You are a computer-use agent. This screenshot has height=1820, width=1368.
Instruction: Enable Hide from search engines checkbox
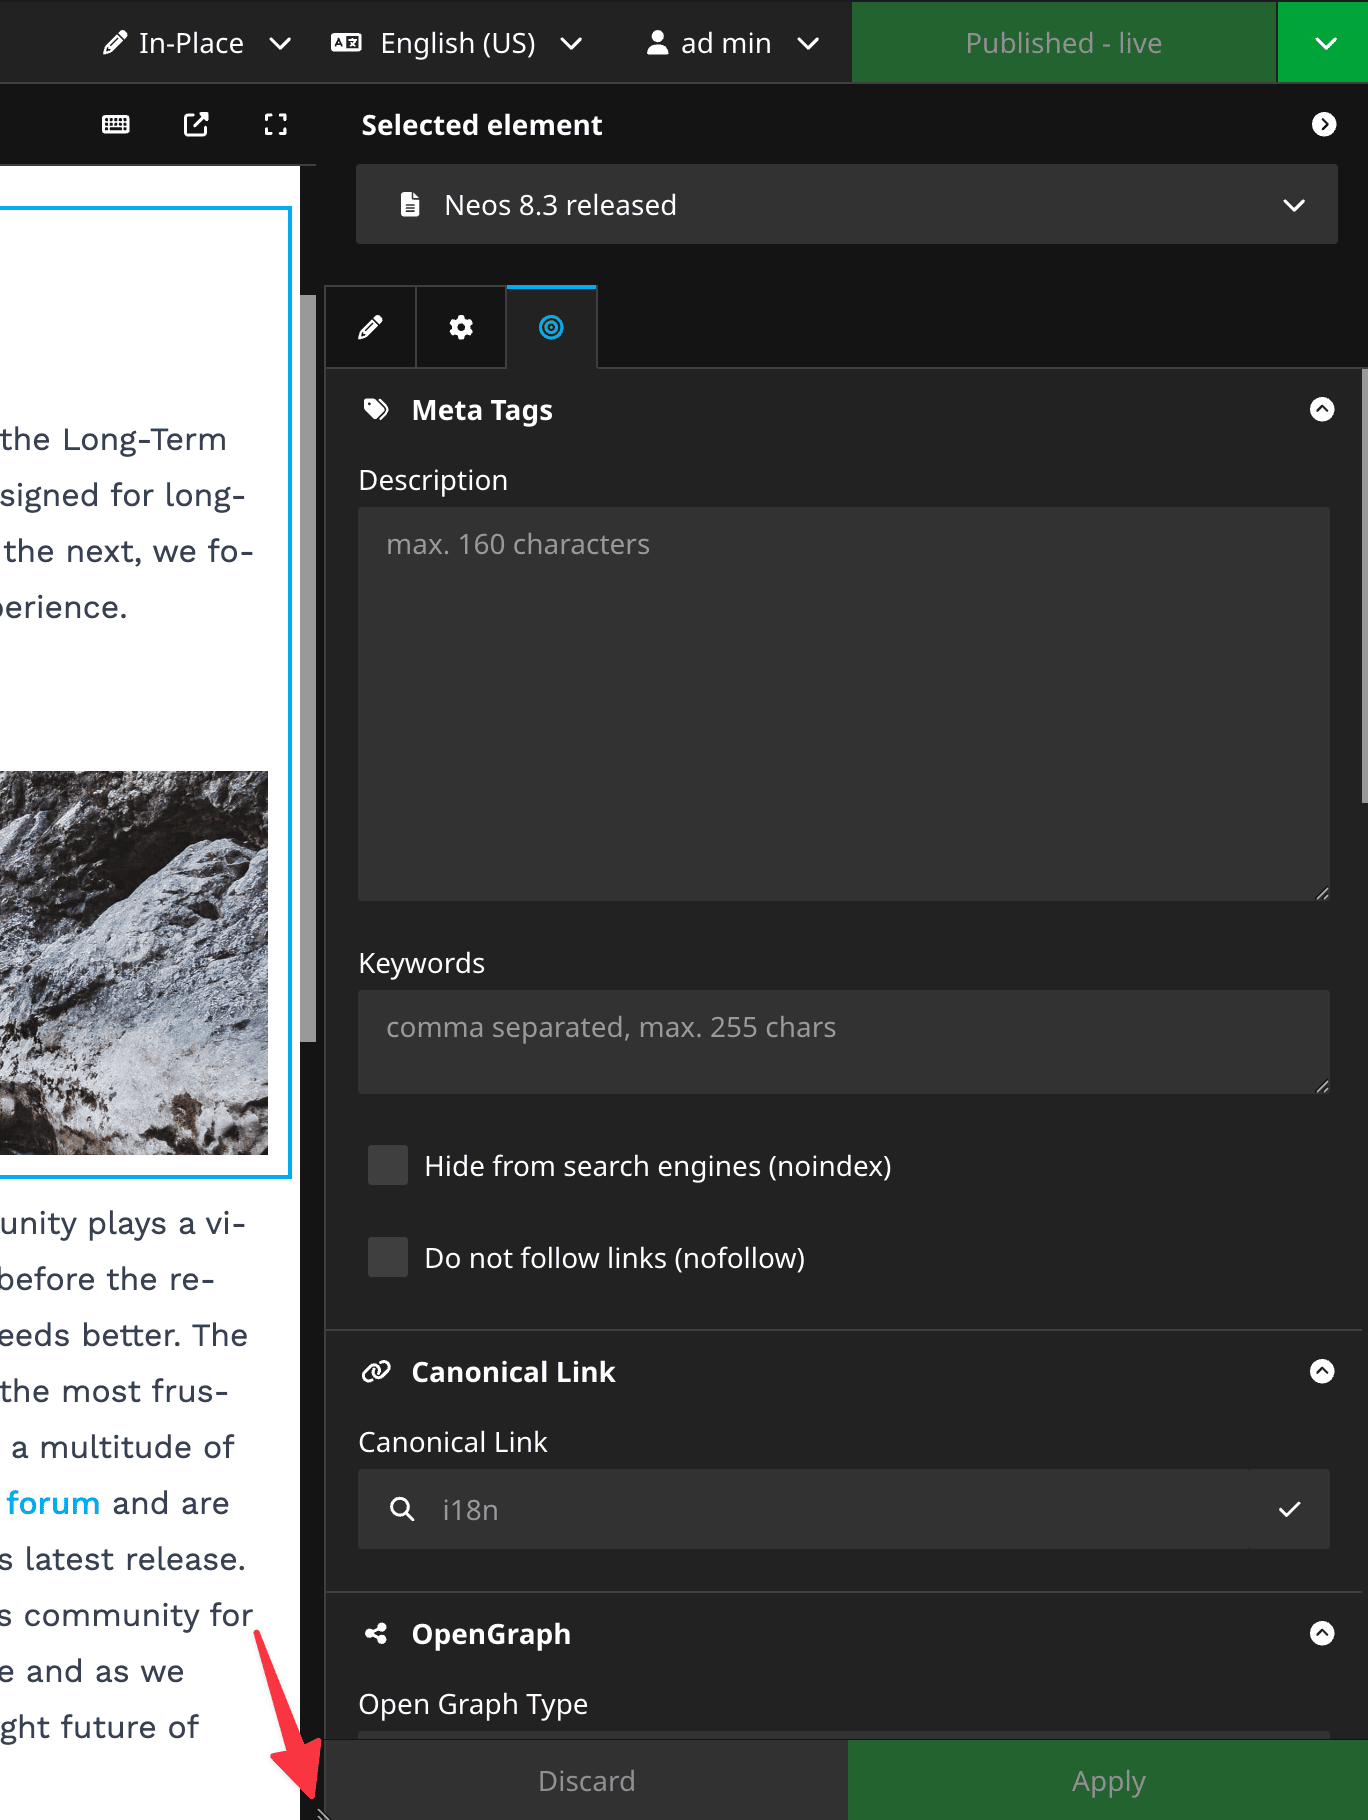[388, 1165]
